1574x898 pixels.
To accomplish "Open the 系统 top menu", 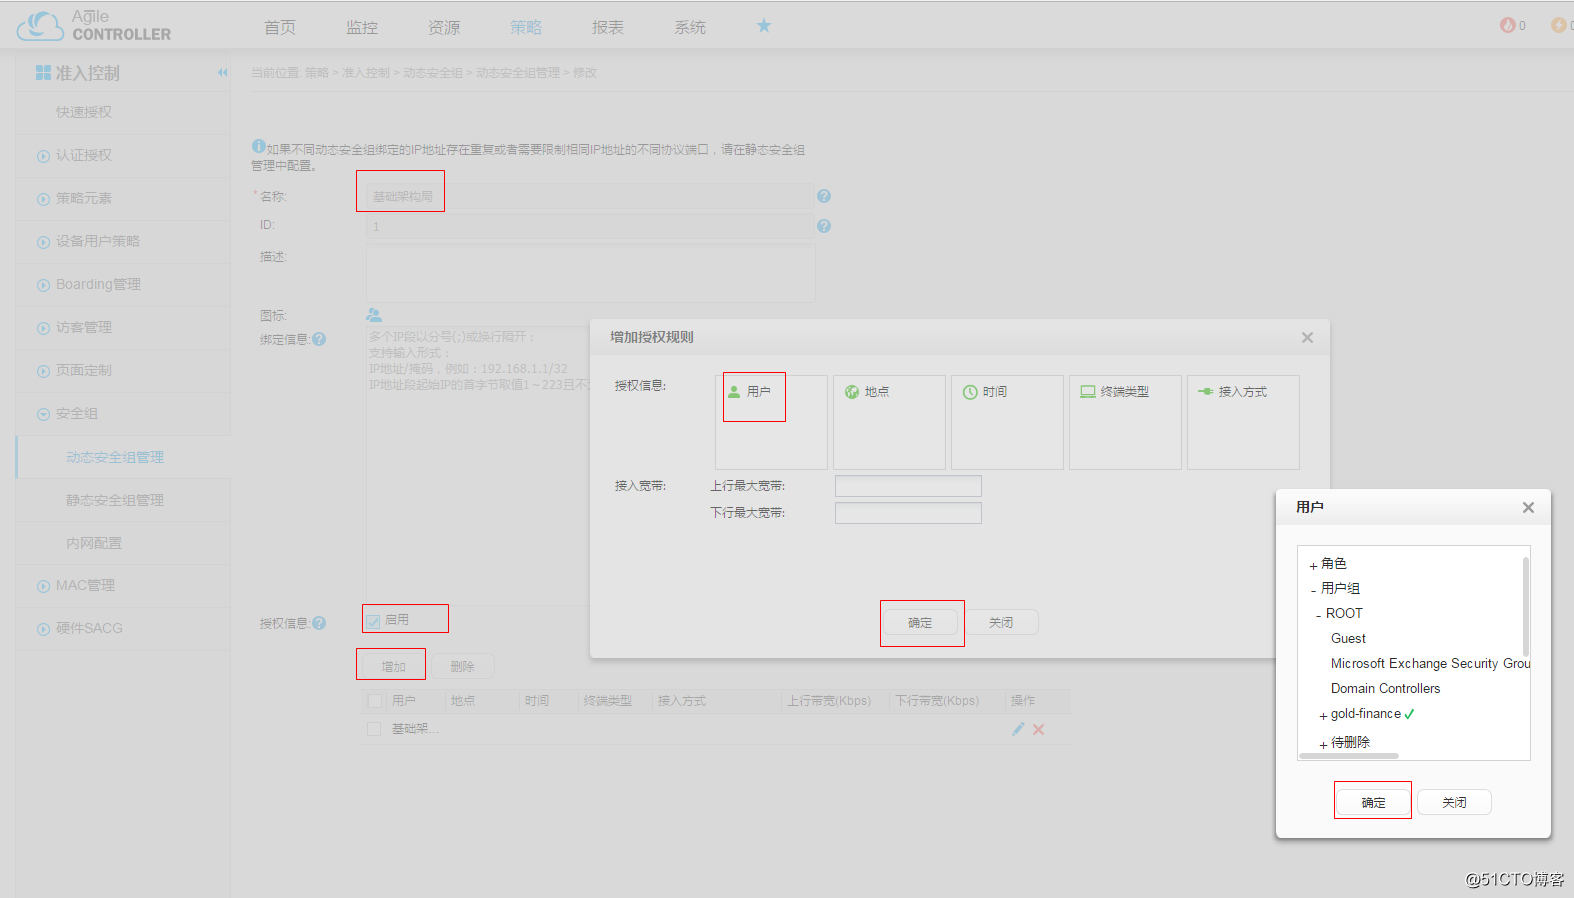I will (x=690, y=27).
